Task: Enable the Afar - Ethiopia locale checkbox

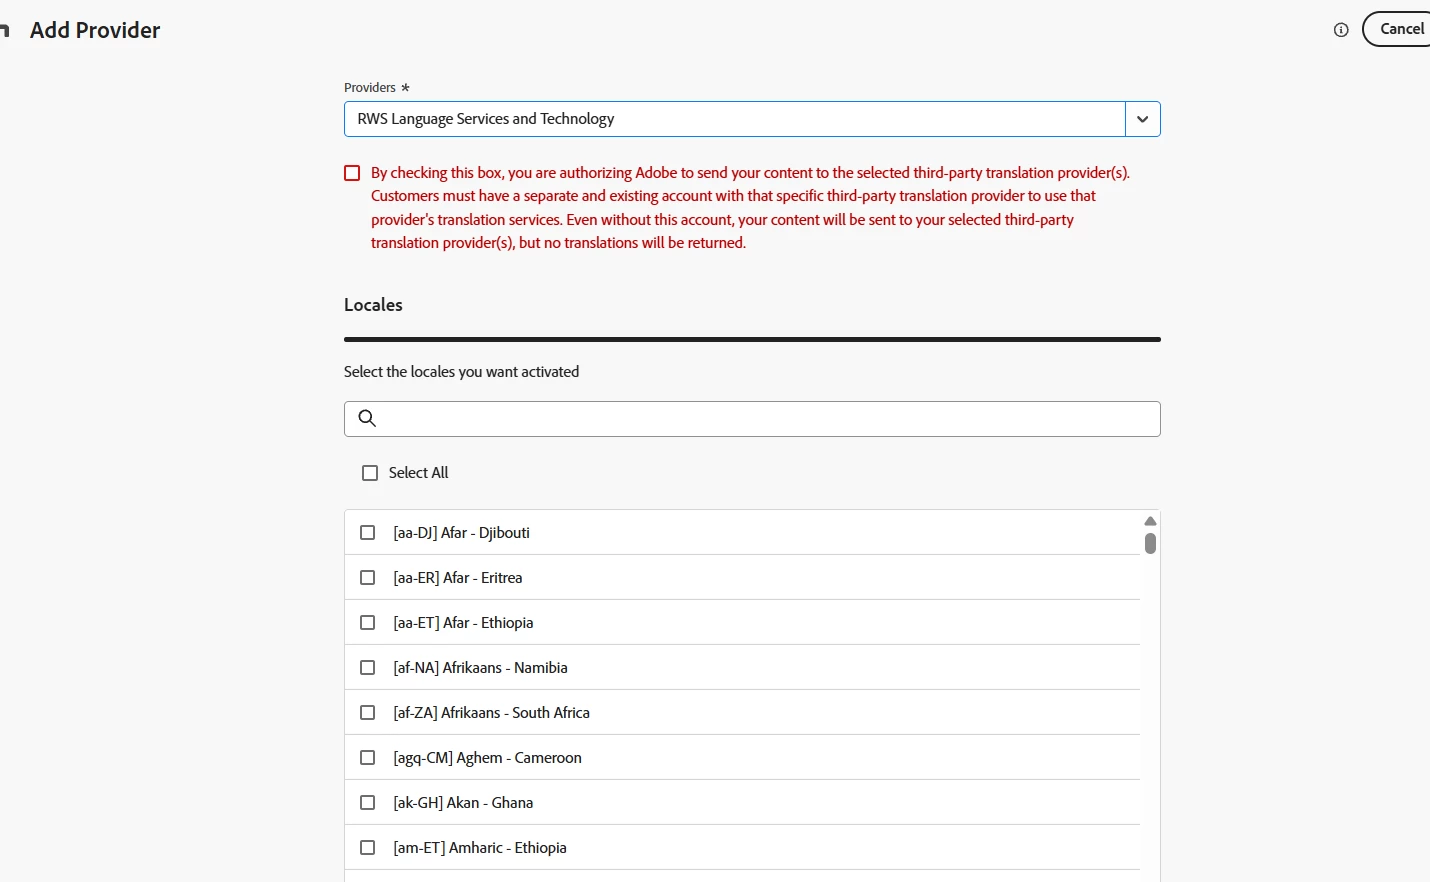Action: tap(367, 623)
